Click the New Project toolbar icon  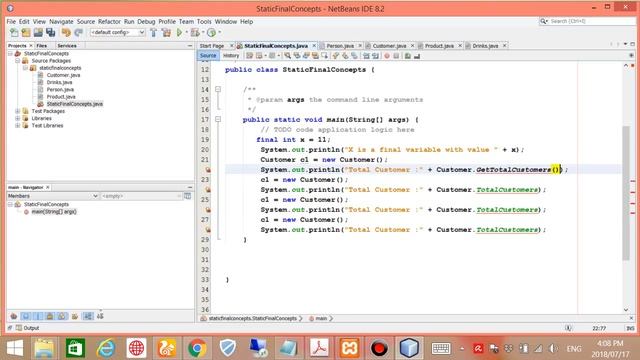[26, 32]
